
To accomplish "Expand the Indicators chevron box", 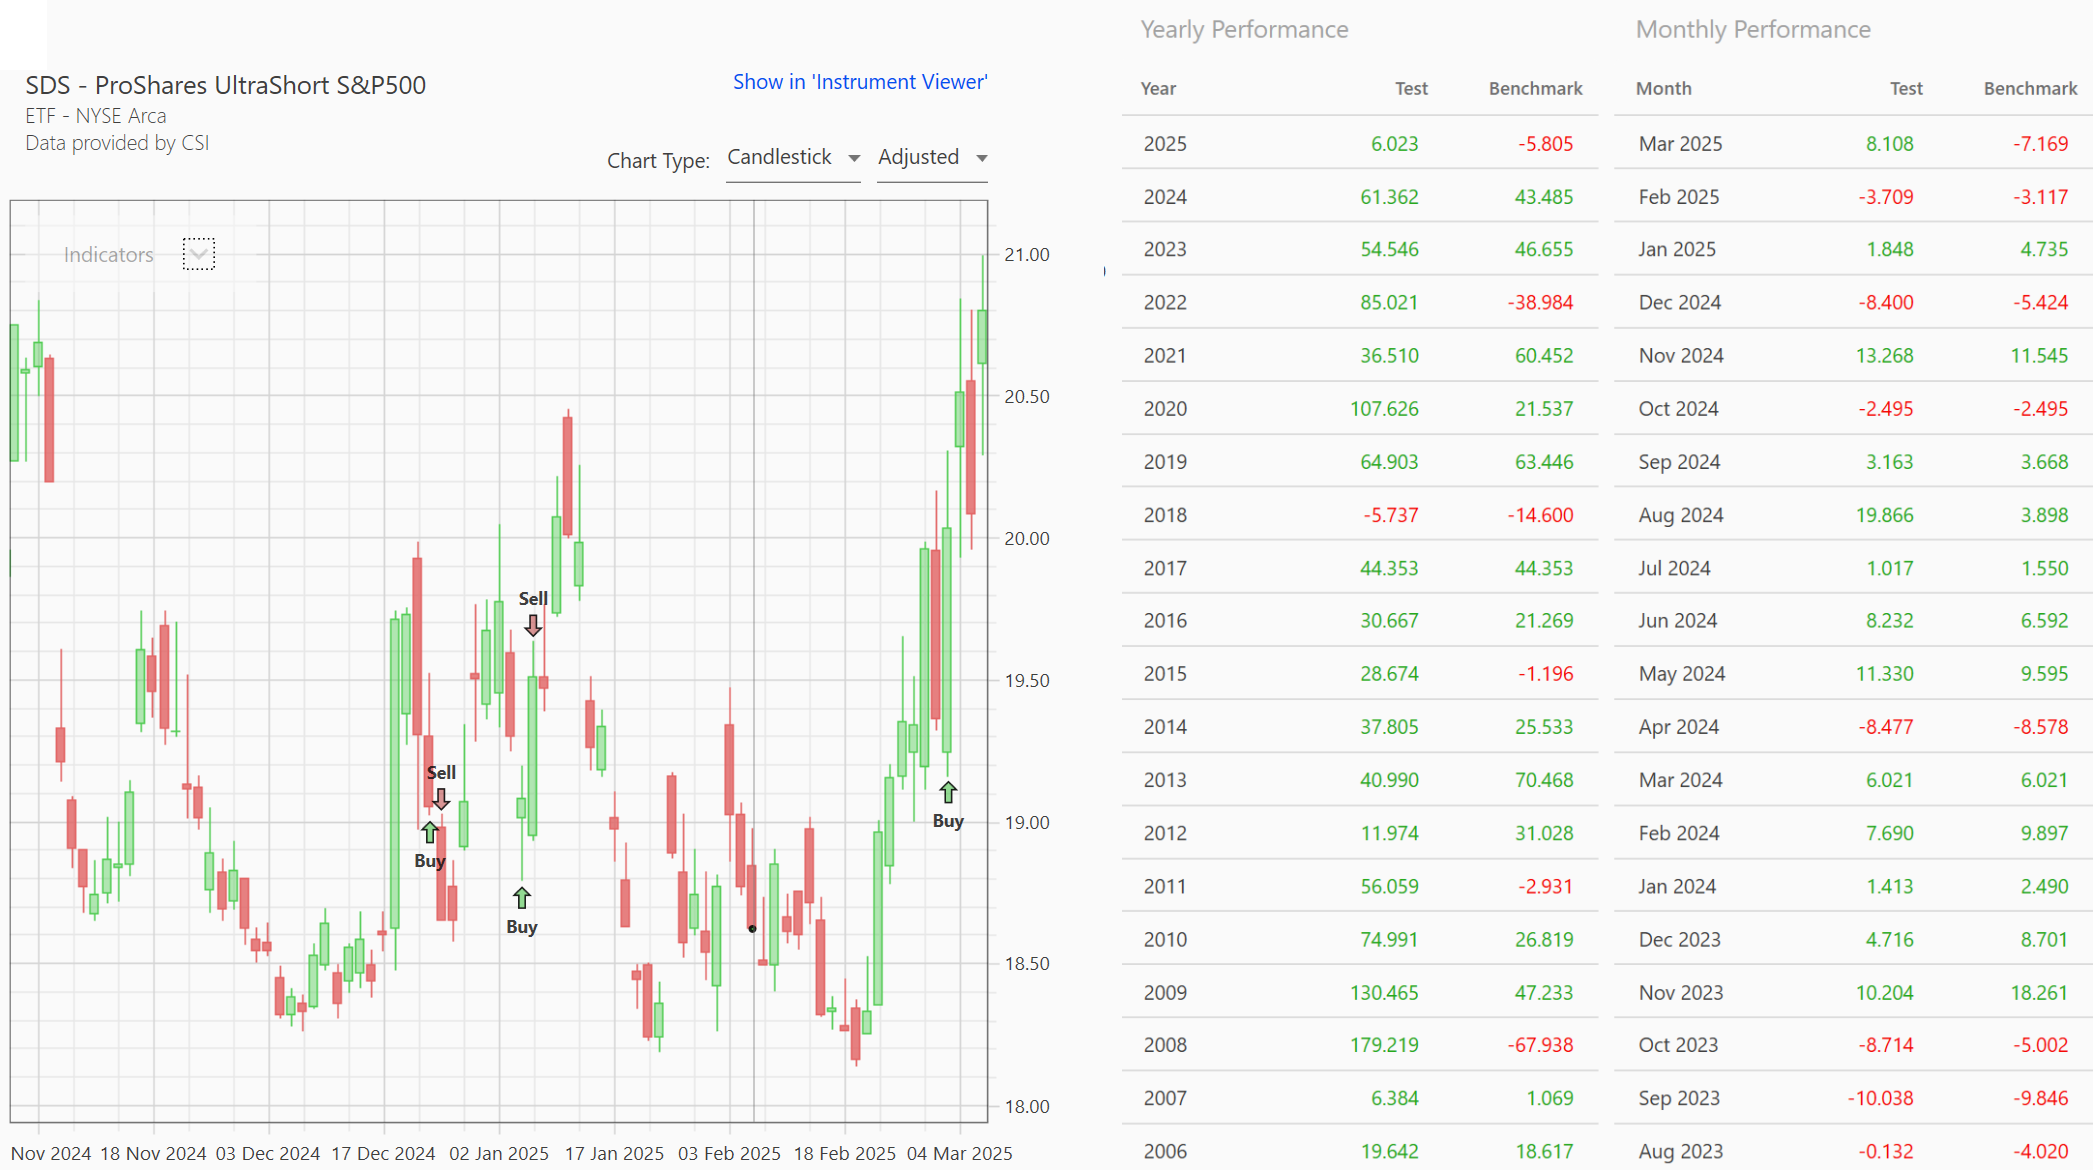I will [x=199, y=254].
